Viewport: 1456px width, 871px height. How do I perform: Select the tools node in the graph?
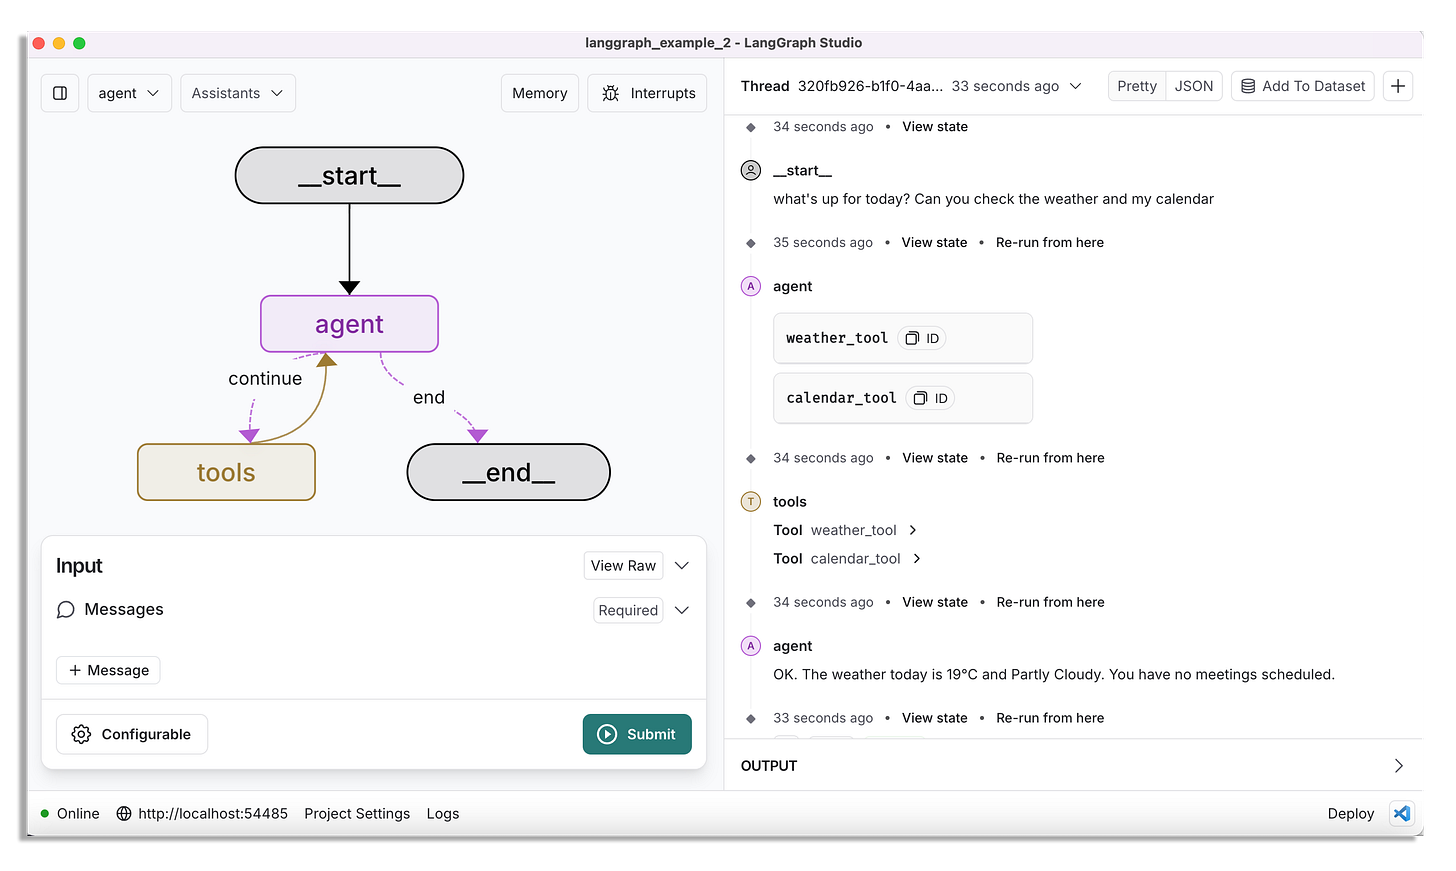[x=226, y=471]
